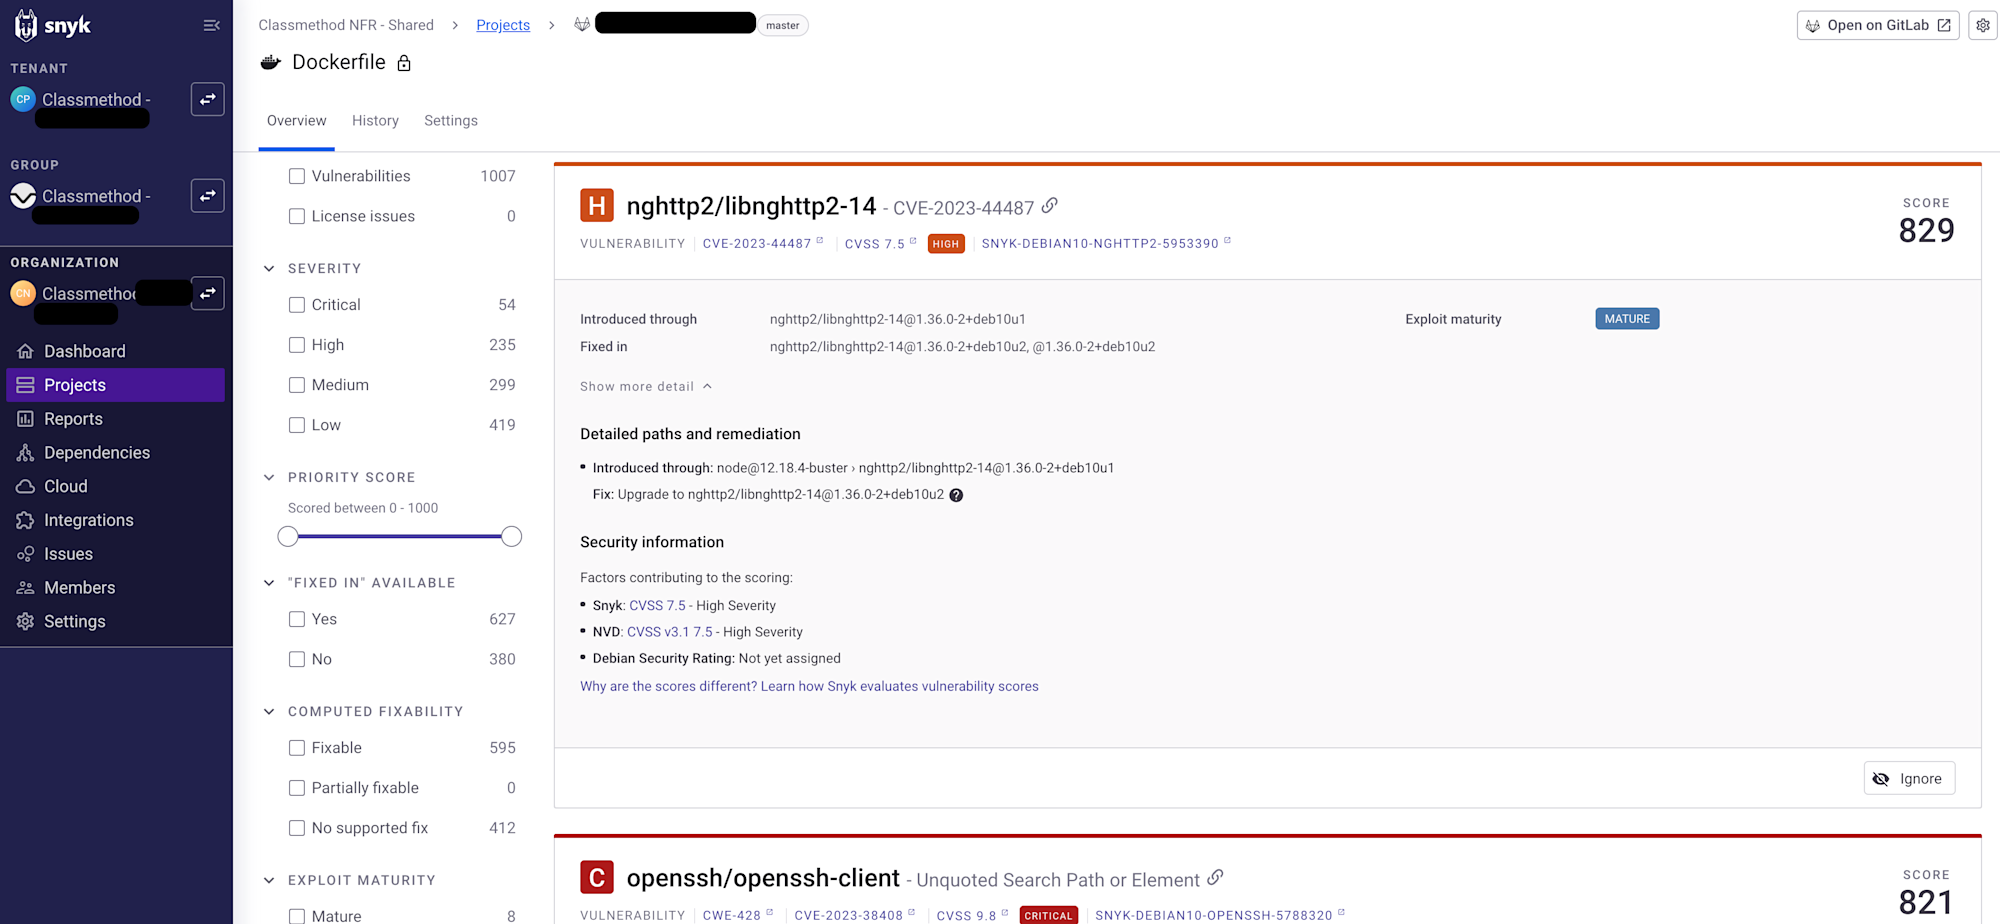Check the Critical severity filter
Image resolution: width=2000 pixels, height=924 pixels.
(297, 305)
